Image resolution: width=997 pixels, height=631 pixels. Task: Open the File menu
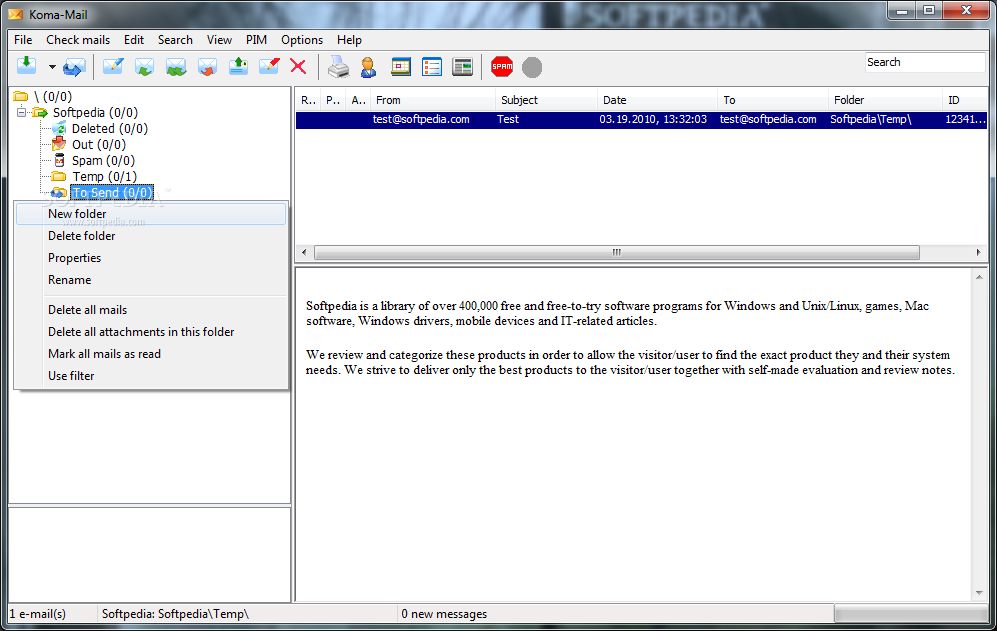pyautogui.click(x=23, y=39)
